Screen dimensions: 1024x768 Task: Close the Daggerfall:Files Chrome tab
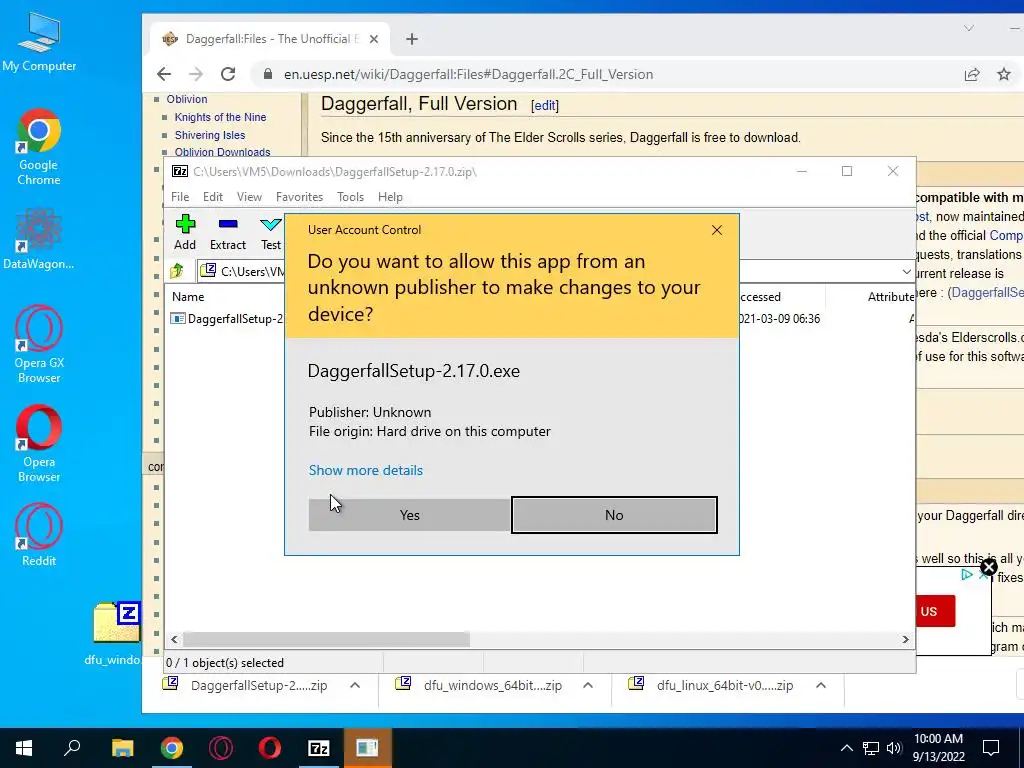tap(374, 39)
